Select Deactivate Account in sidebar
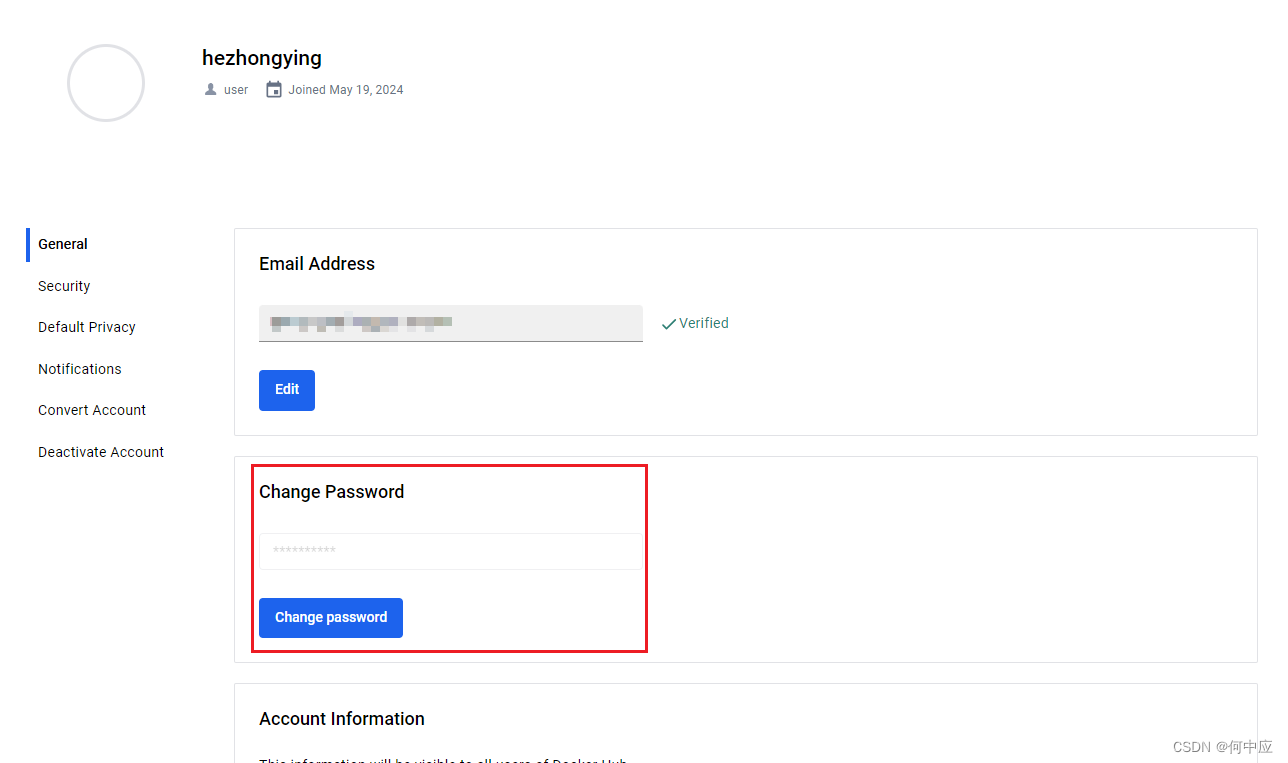The height and width of the screenshot is (763, 1288). click(101, 452)
